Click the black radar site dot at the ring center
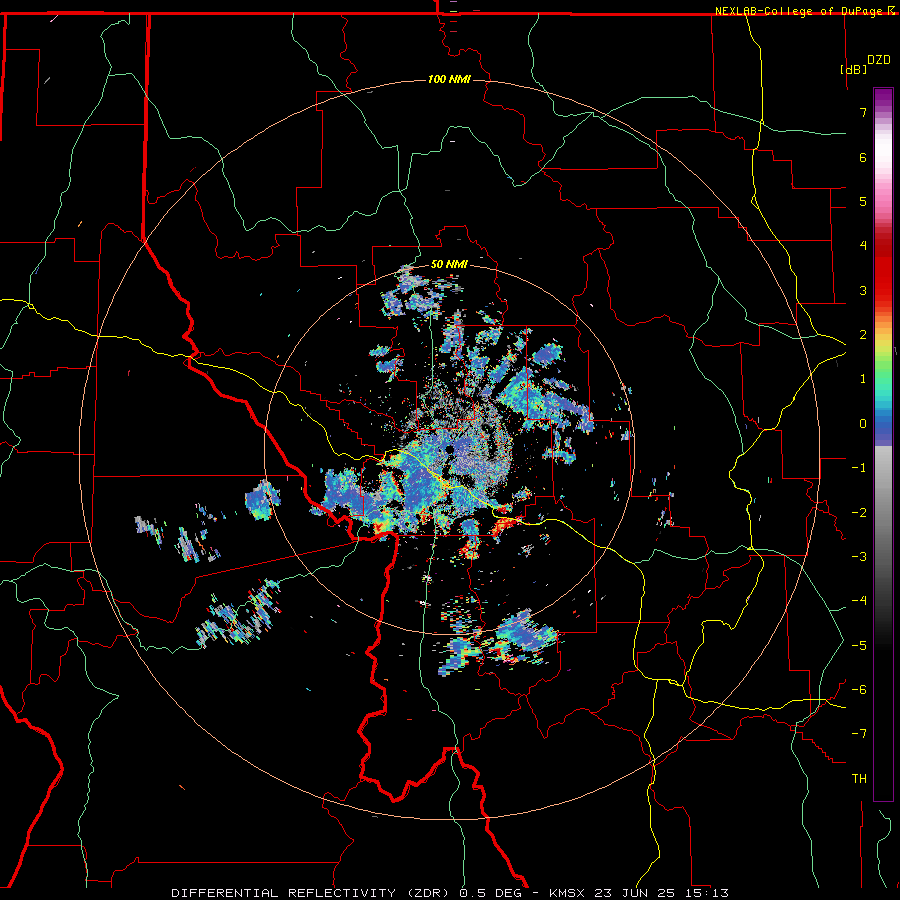The width and height of the screenshot is (900, 900). 449,449
